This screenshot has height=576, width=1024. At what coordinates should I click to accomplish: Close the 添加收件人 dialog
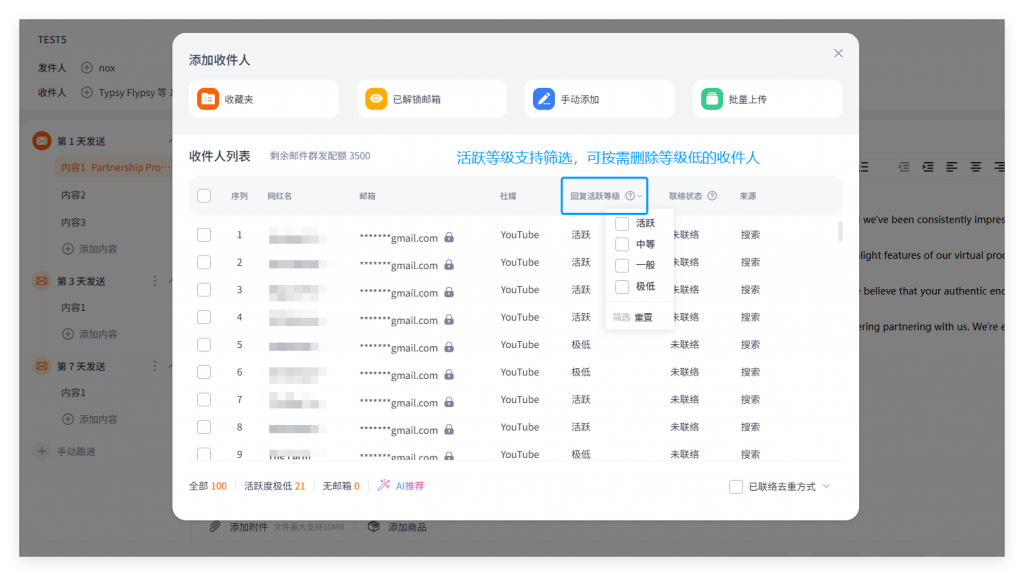point(838,53)
